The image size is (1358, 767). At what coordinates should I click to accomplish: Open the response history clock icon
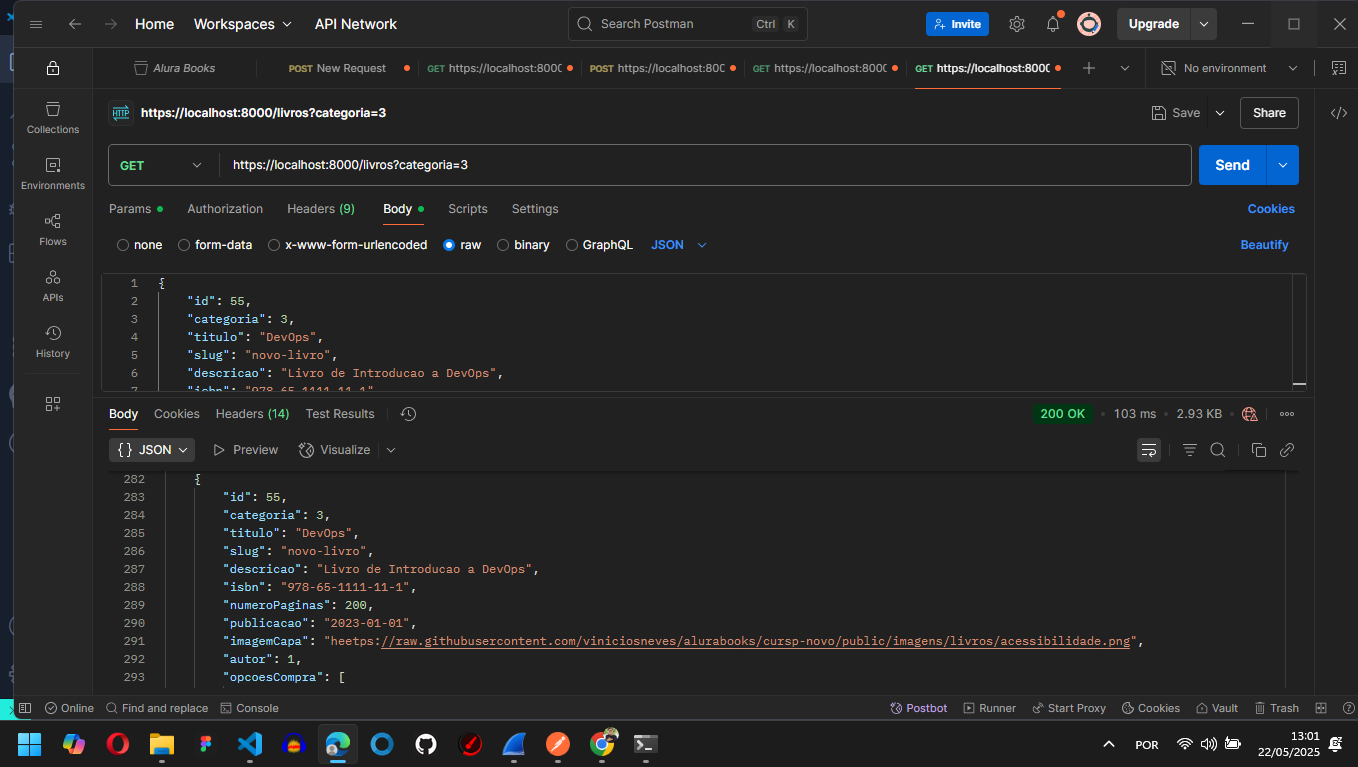point(408,414)
